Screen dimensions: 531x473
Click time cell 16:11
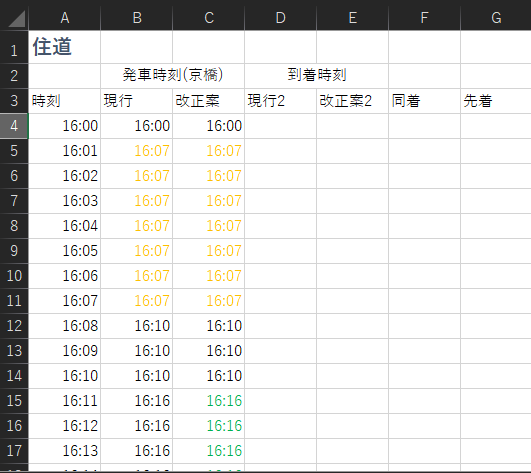pyautogui.click(x=65, y=401)
